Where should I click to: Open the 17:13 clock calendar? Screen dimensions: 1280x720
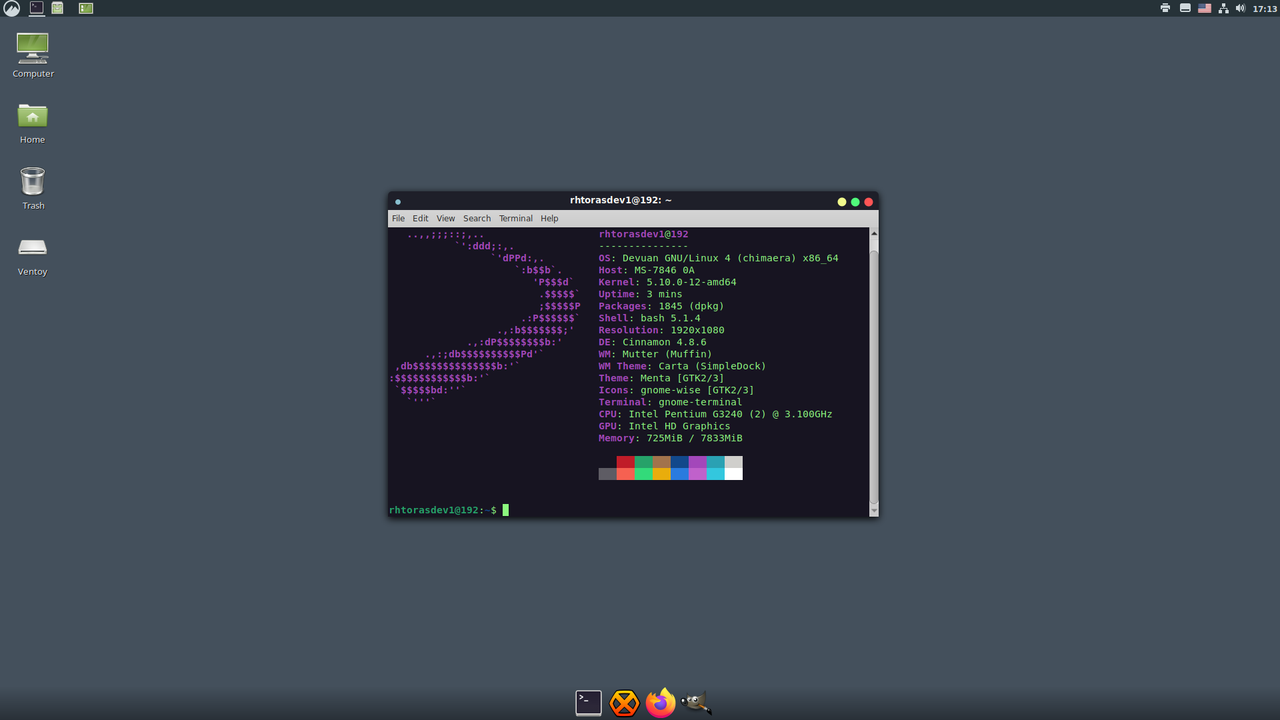coord(1265,8)
